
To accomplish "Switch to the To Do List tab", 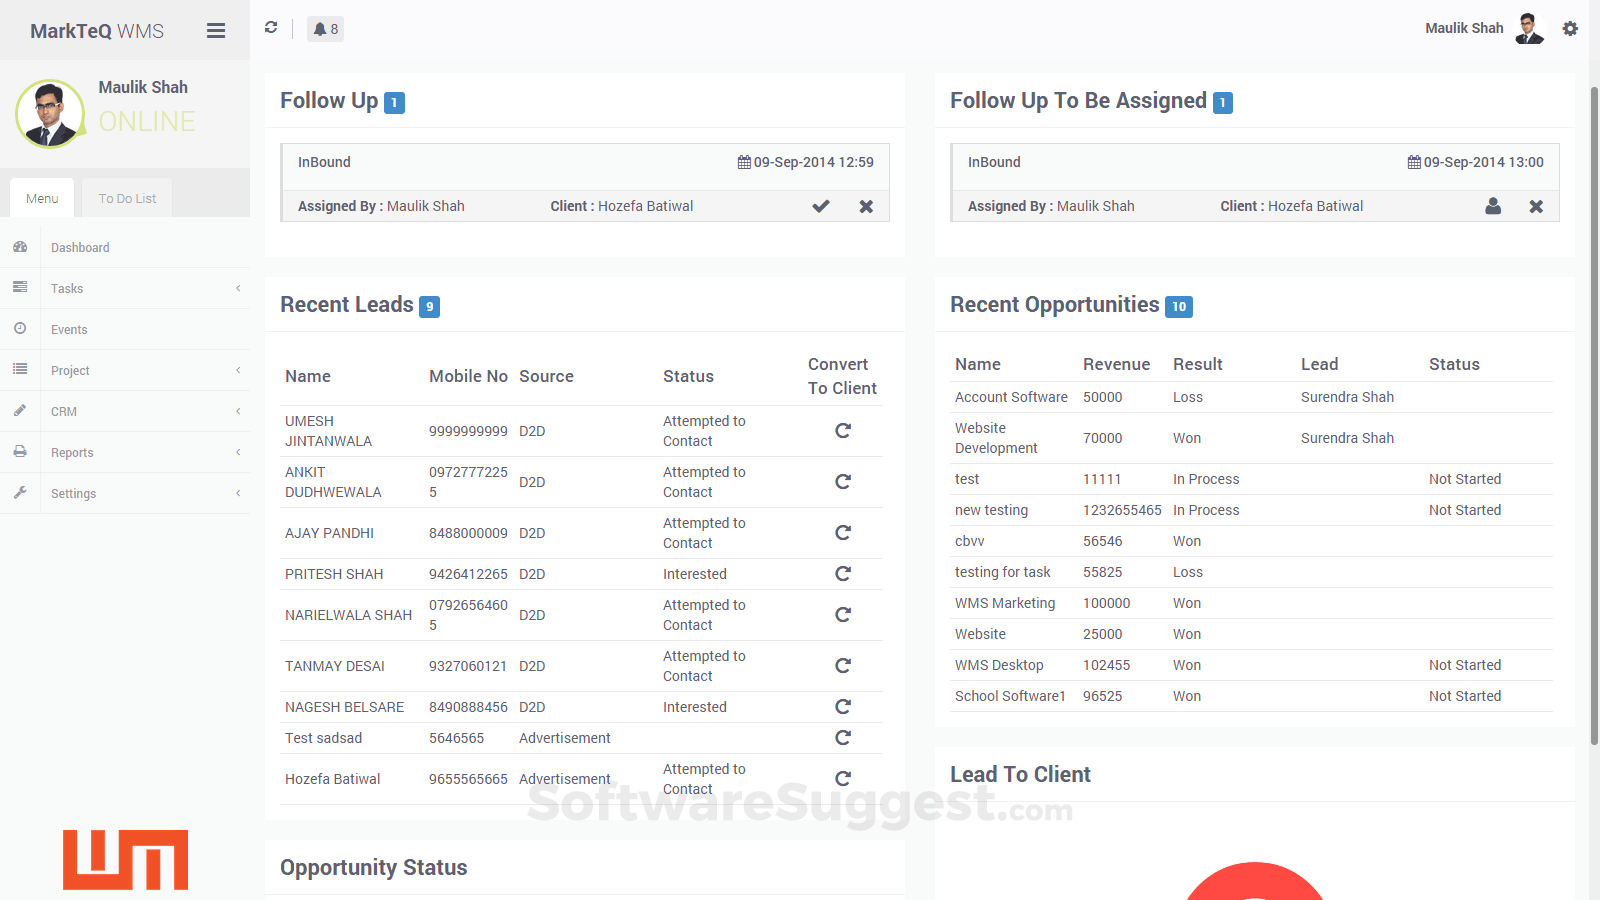I will [127, 198].
